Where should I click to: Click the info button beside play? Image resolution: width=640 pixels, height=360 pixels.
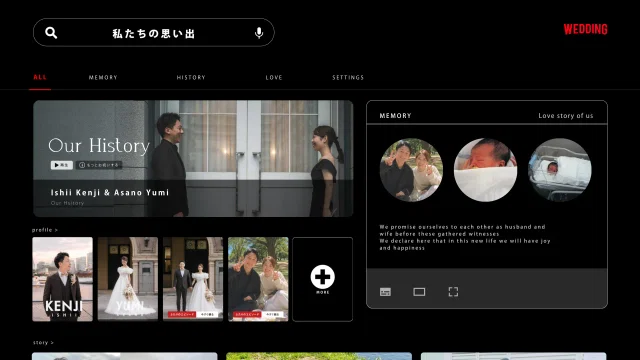click(x=99, y=165)
